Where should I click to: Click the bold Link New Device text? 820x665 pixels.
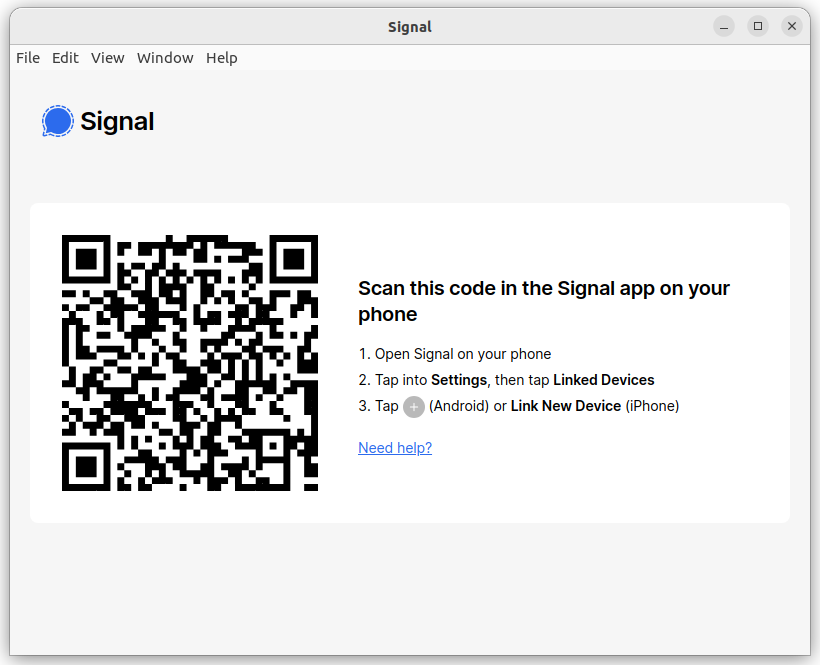coord(566,406)
